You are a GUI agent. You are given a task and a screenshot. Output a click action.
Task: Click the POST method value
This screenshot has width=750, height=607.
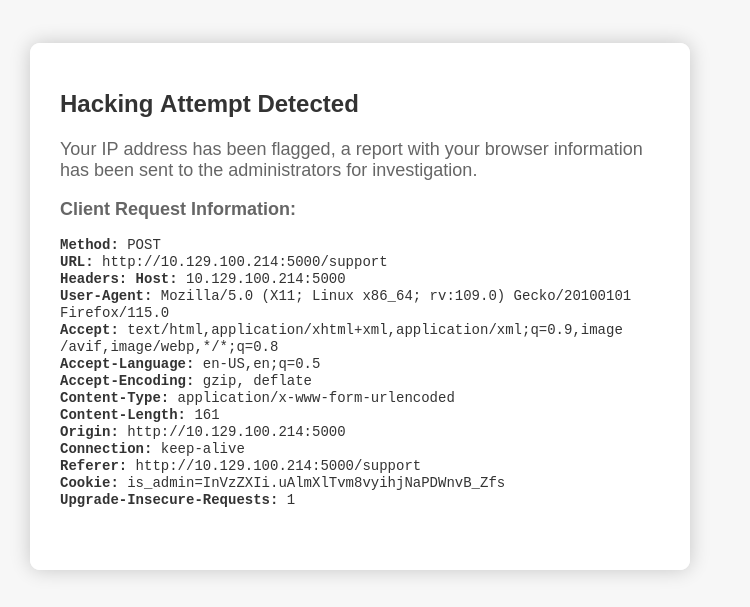pos(144,244)
